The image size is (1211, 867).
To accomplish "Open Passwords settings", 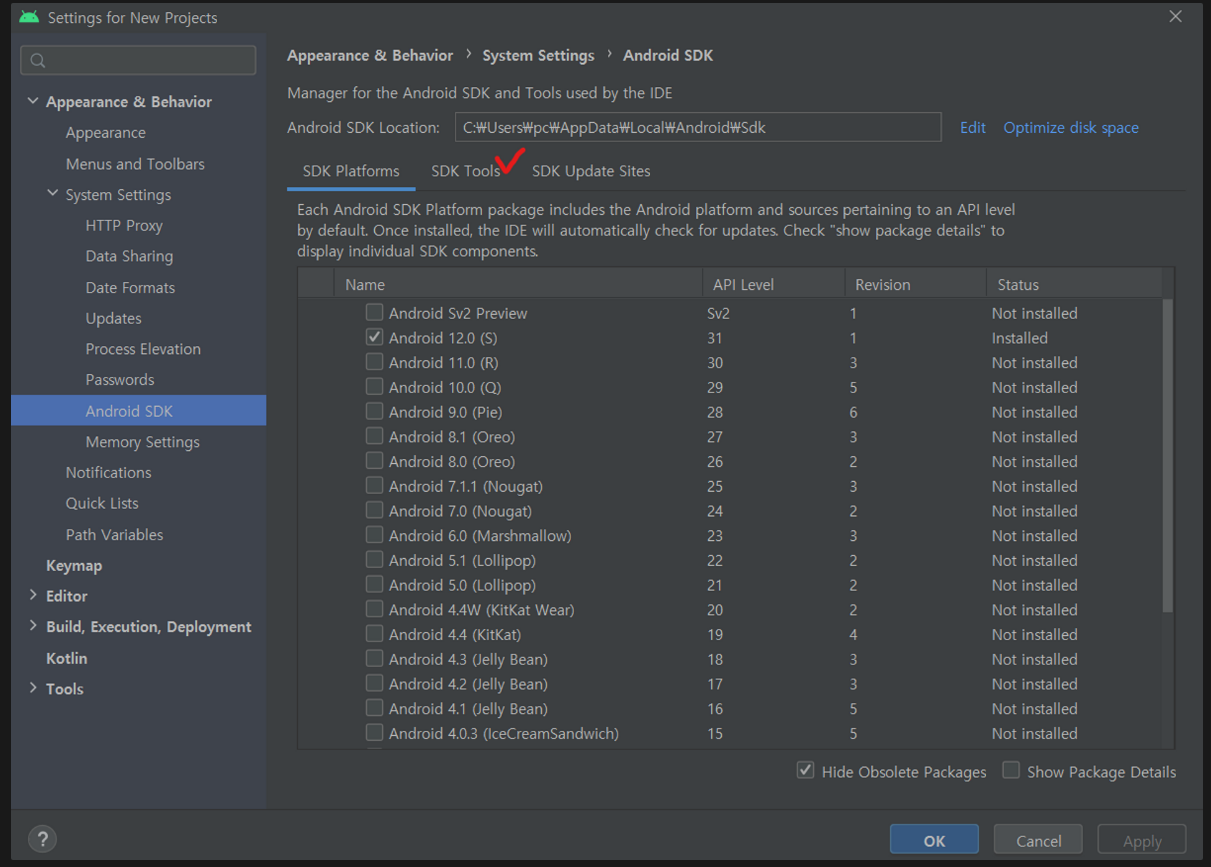I will [x=120, y=380].
